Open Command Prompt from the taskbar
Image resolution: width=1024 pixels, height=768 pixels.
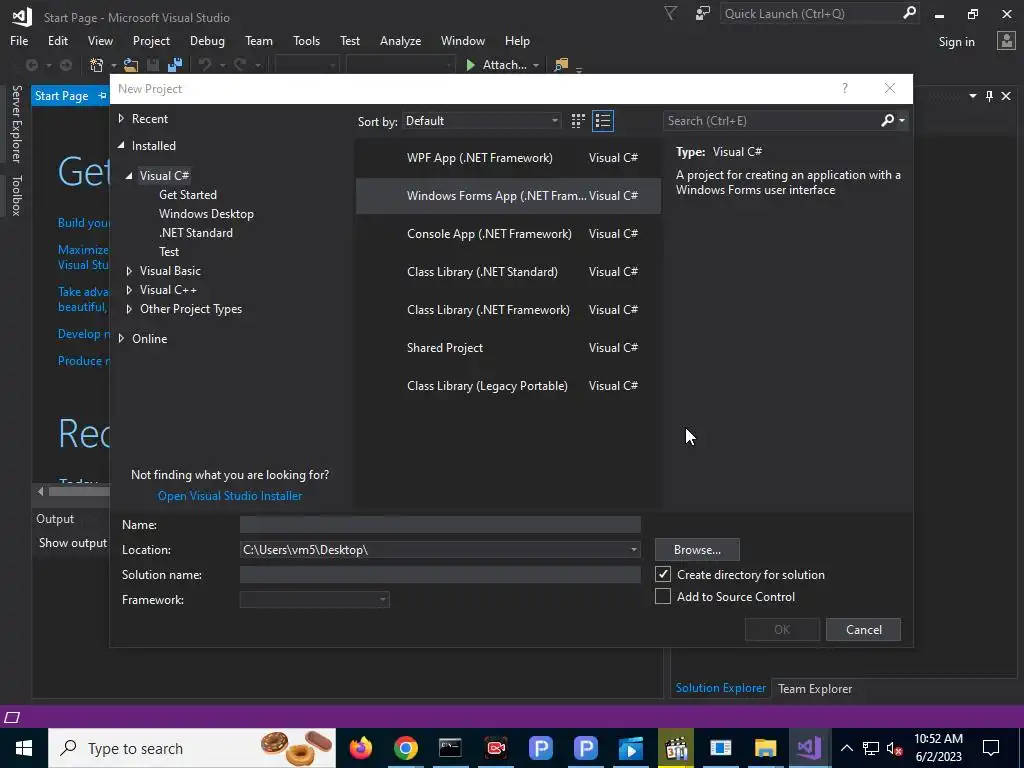(451, 748)
